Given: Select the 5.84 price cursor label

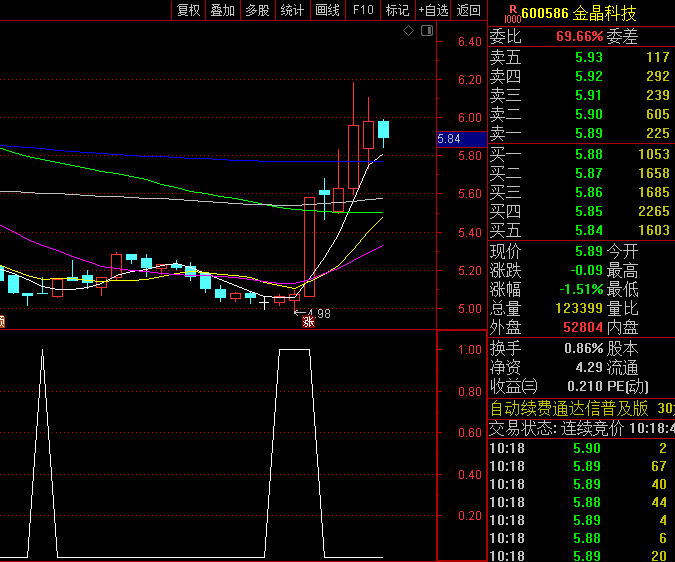Looking at the screenshot, I should [x=461, y=139].
